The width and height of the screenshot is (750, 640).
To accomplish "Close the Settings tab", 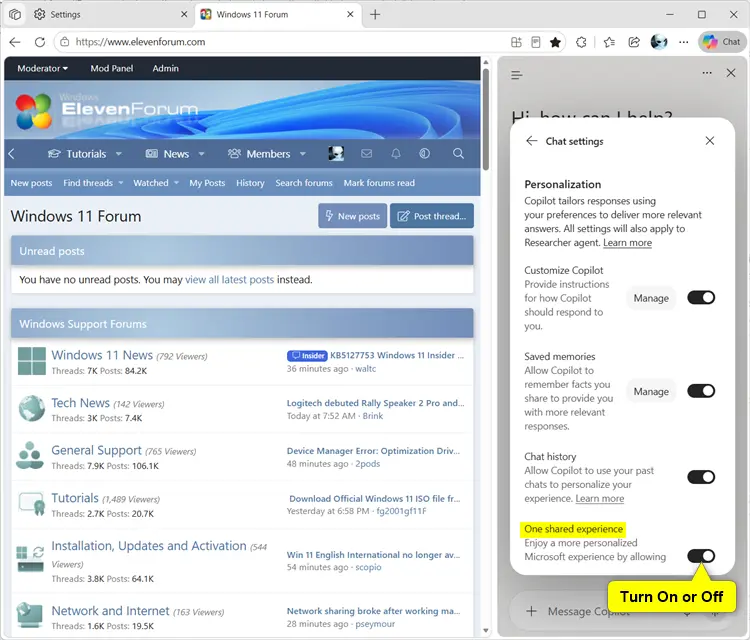I will 184,14.
